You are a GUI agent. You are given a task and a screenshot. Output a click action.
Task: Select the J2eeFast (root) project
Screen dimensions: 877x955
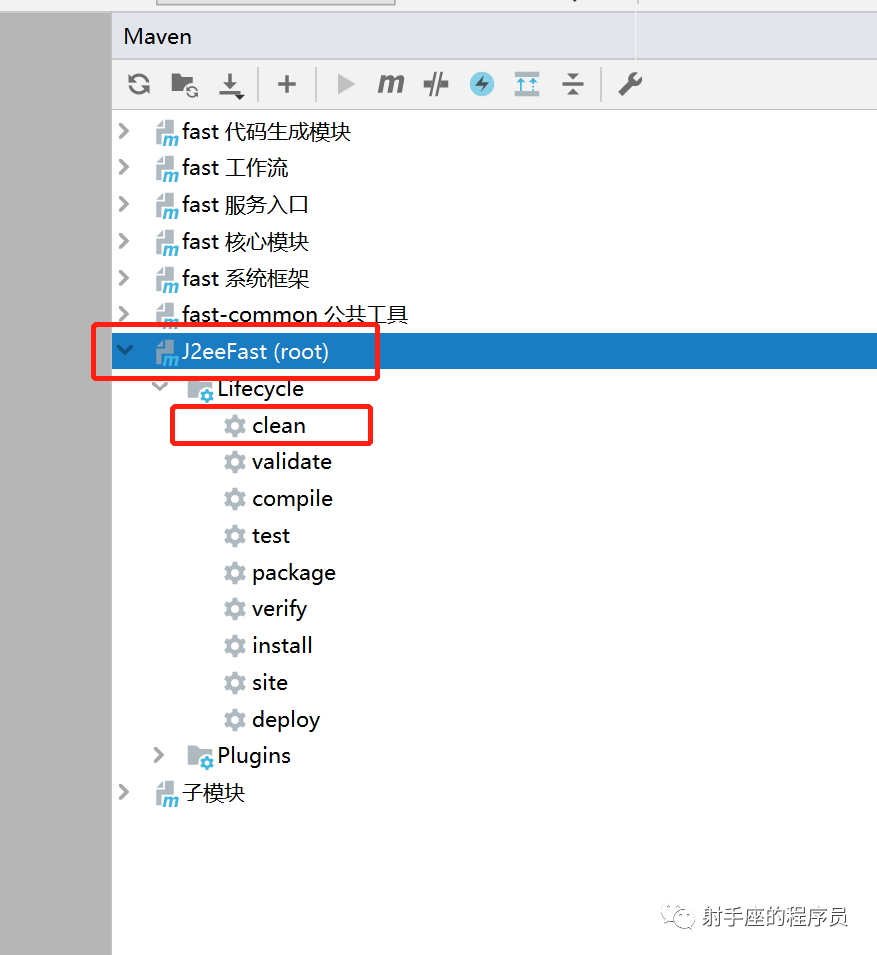255,351
